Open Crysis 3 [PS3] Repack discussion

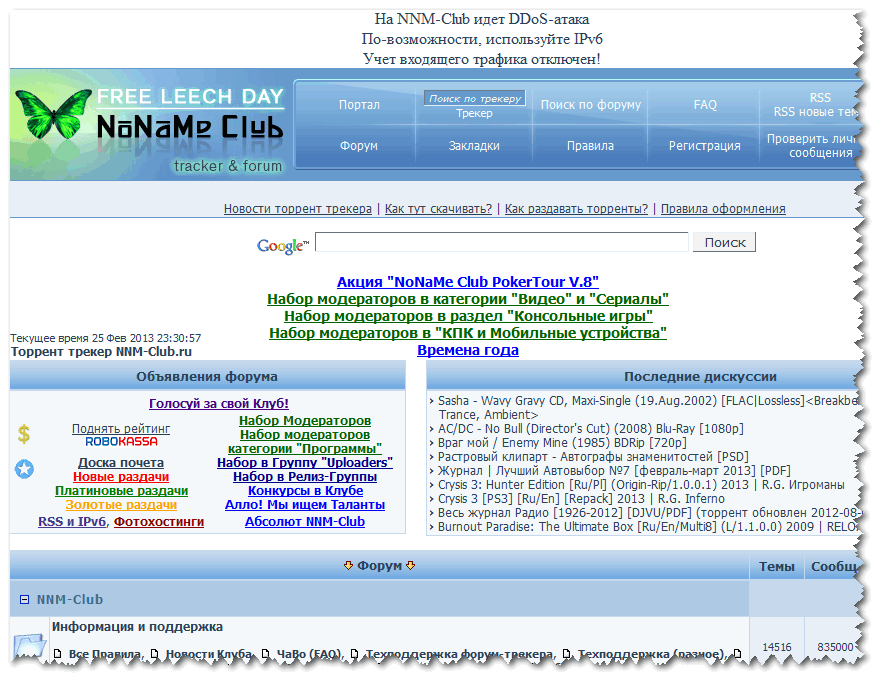581,499
